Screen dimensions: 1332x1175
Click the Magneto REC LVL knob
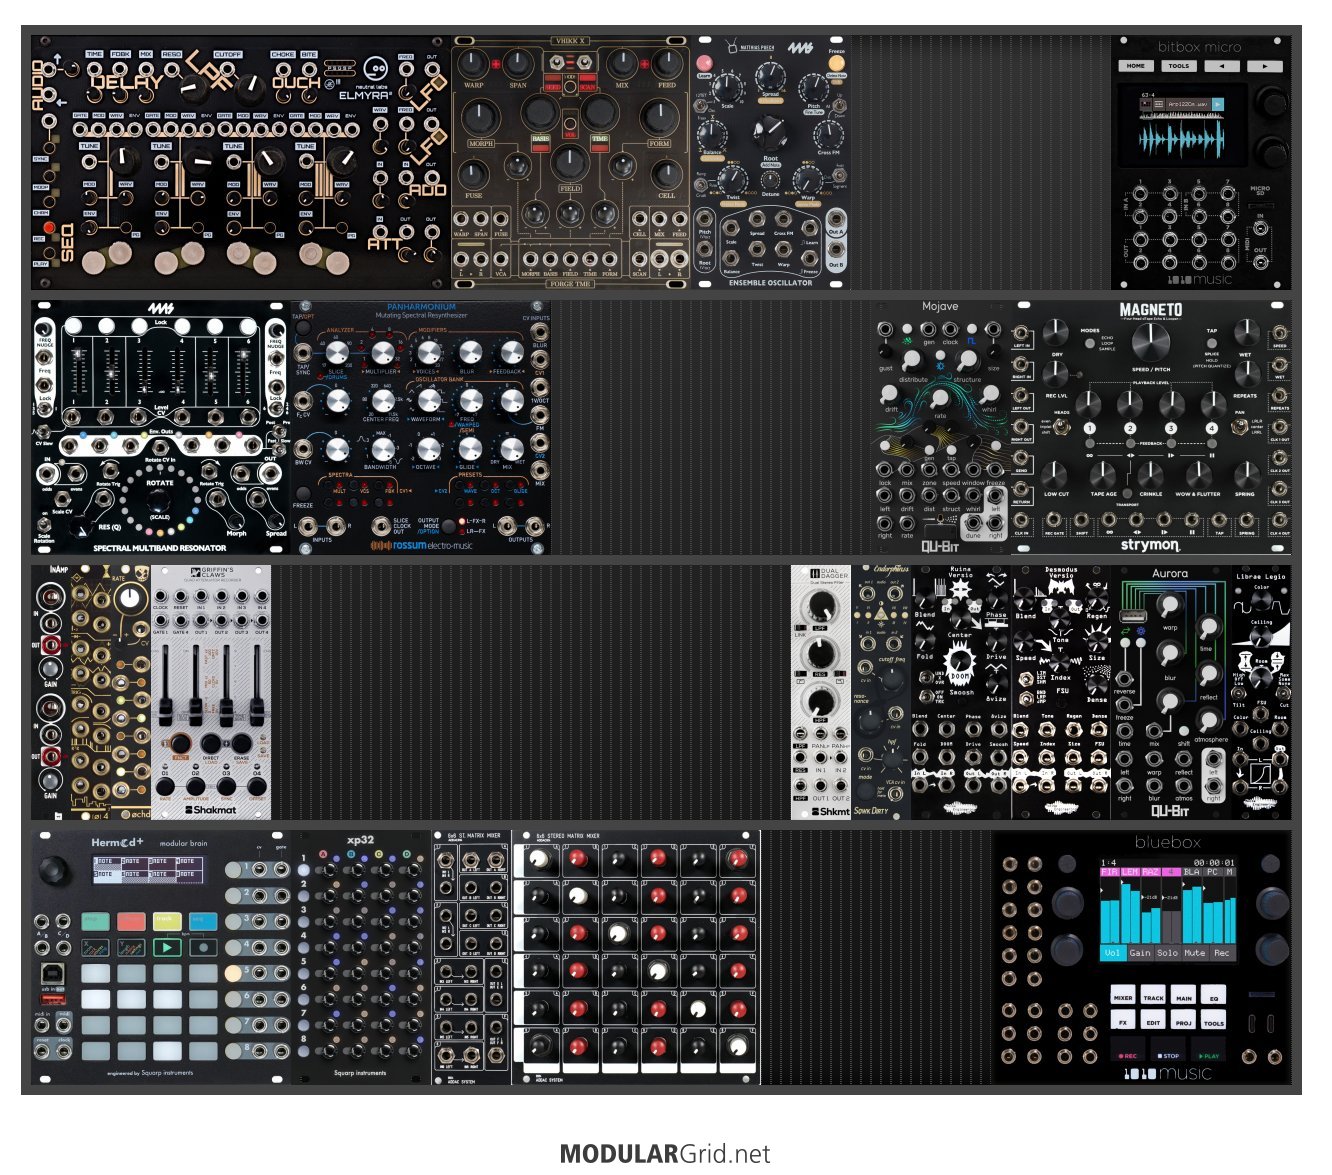tap(1055, 374)
